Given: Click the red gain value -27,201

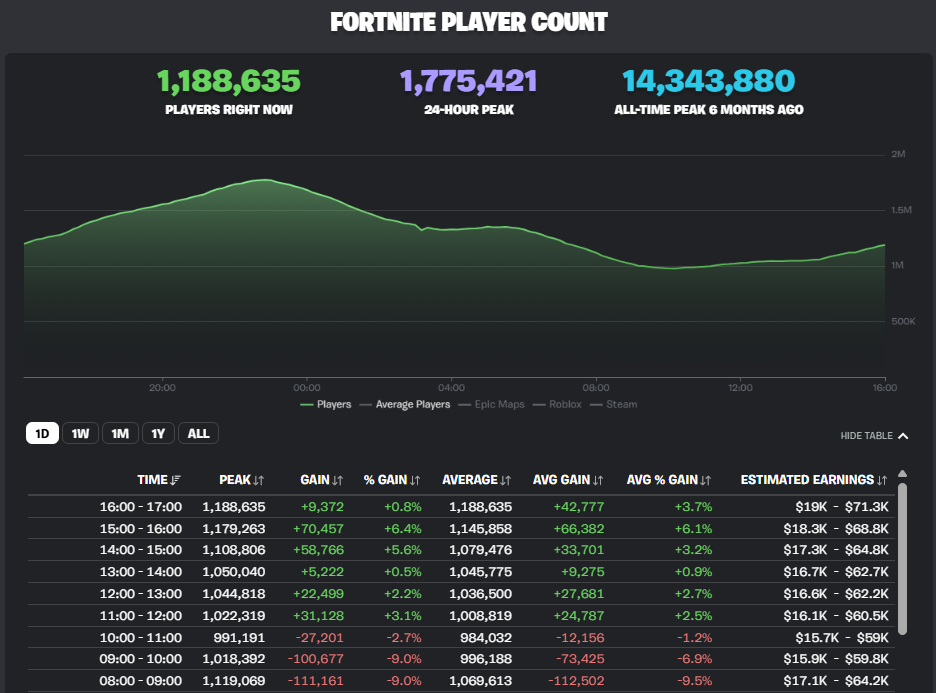Looking at the screenshot, I should (x=320, y=637).
